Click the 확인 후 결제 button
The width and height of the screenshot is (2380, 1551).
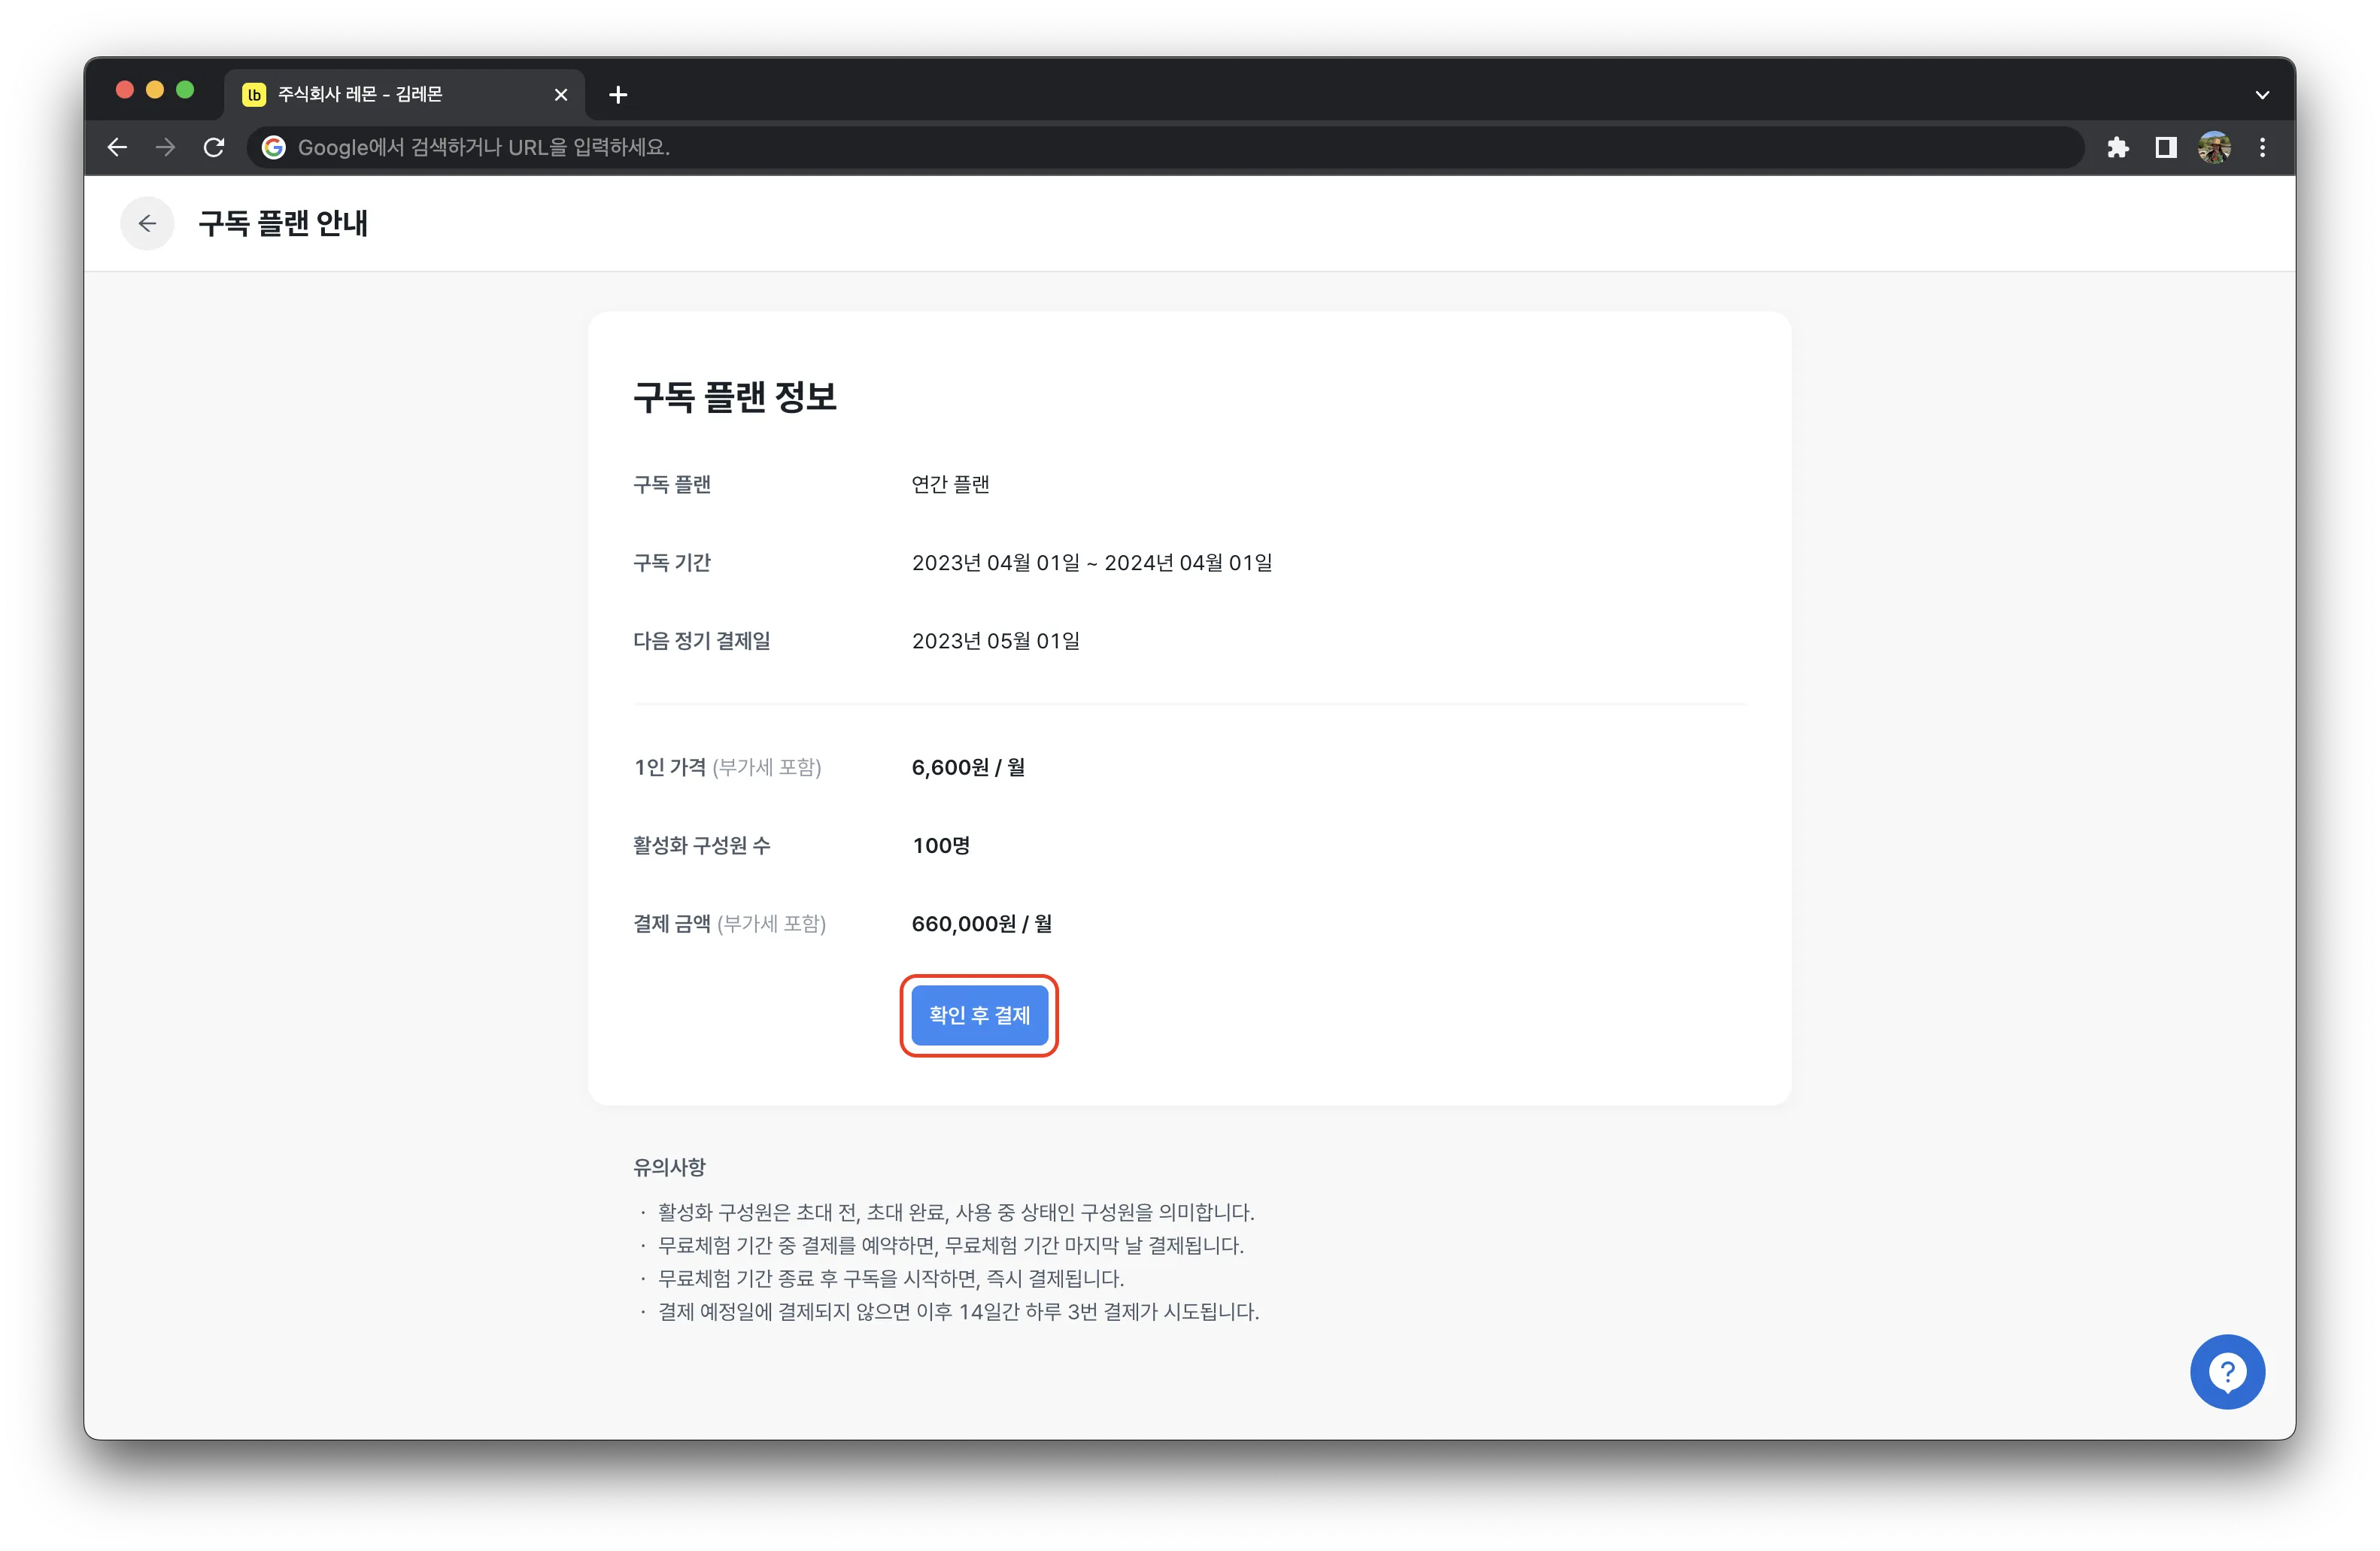[979, 1015]
